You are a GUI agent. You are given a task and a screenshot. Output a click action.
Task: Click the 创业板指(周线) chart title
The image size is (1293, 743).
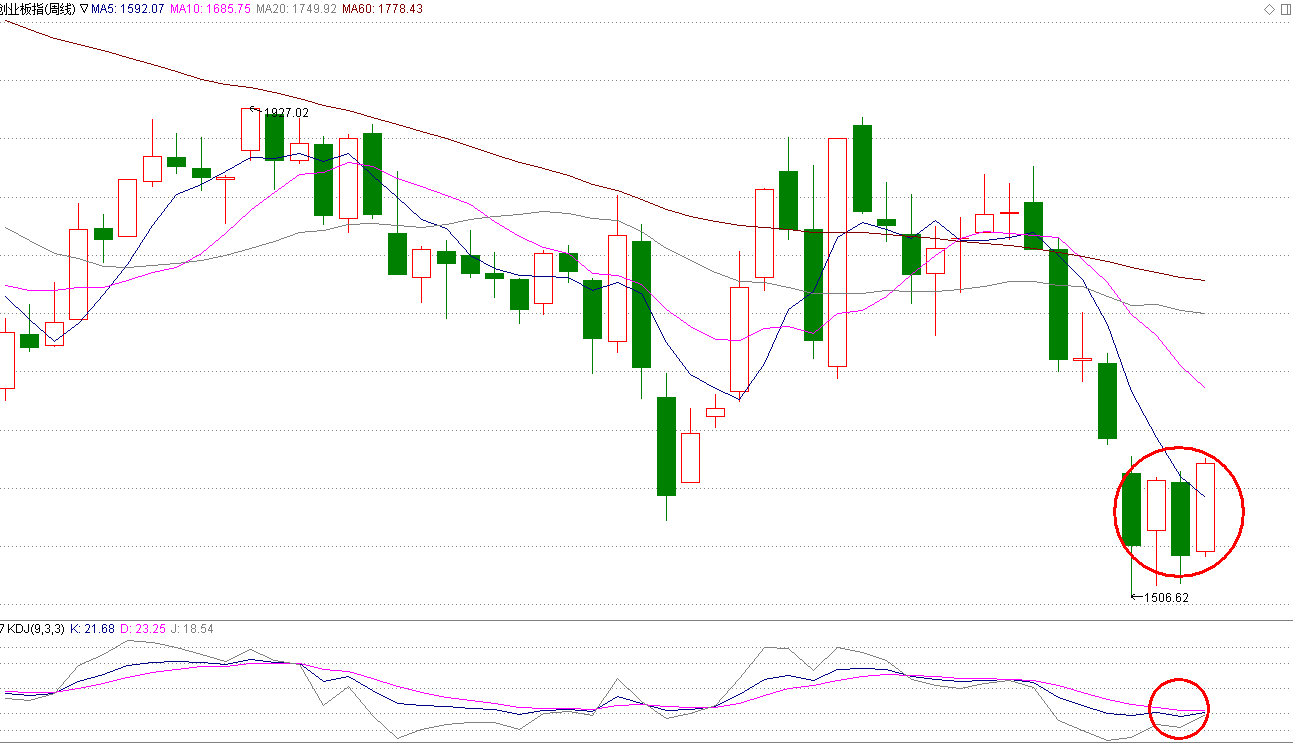tap(38, 8)
